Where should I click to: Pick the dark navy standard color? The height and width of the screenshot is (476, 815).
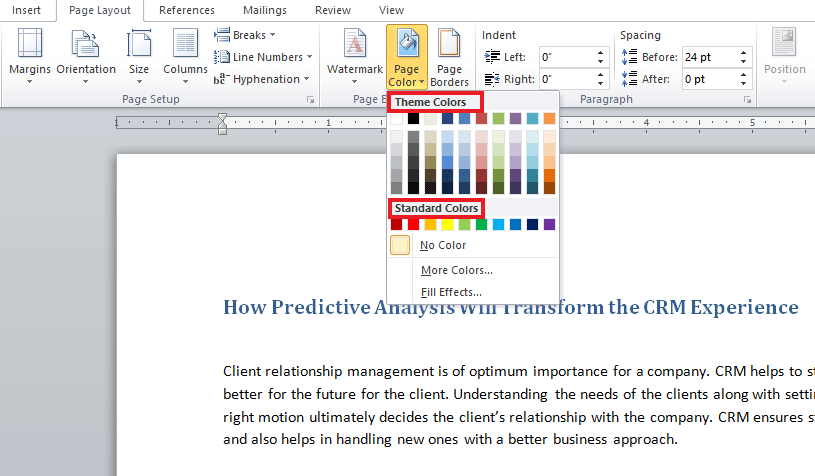pos(532,224)
